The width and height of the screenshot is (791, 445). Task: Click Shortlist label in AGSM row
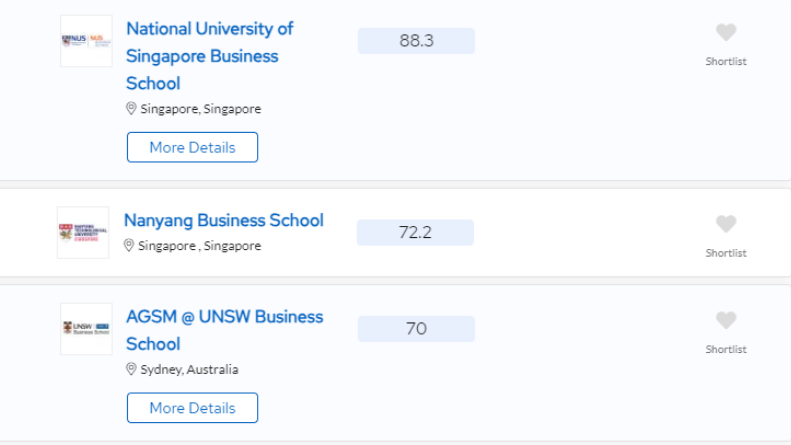(x=726, y=350)
